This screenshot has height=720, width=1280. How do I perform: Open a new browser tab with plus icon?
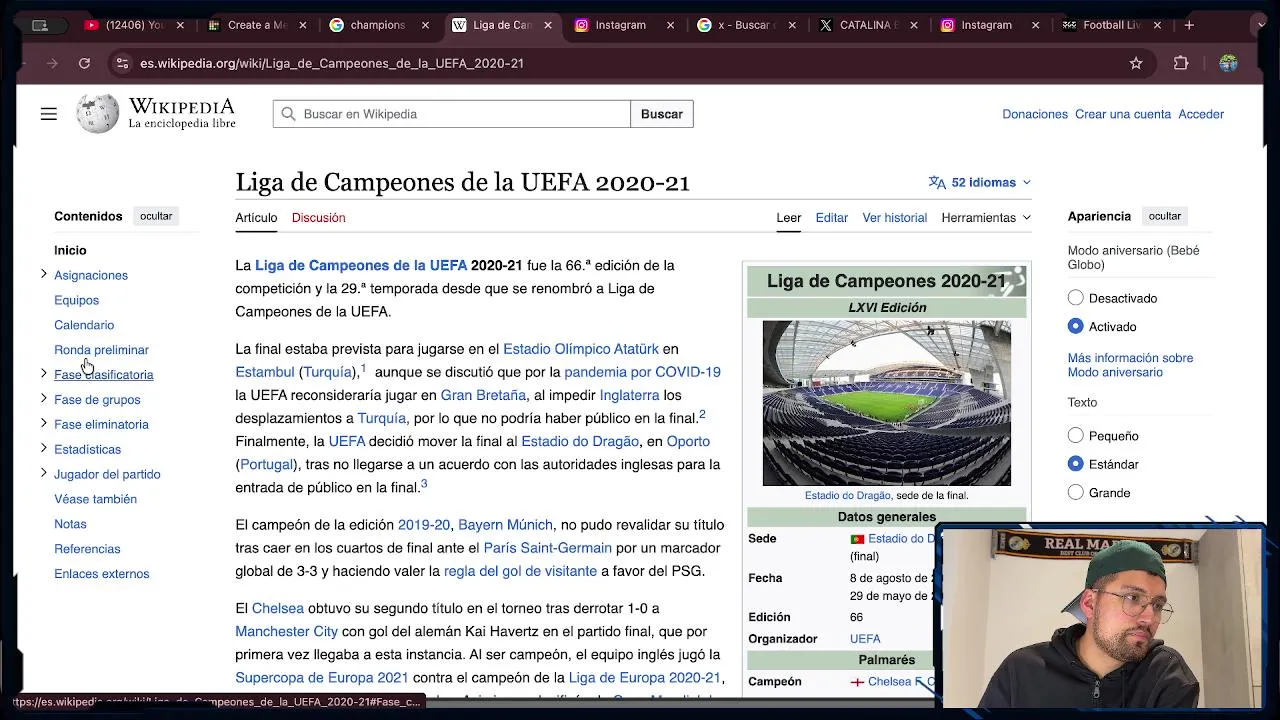tap(1189, 25)
